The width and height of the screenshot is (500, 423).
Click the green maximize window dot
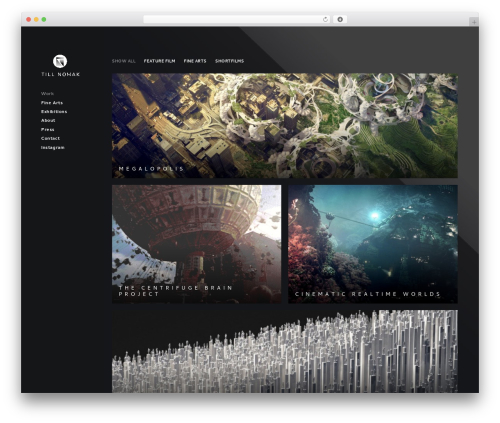[44, 19]
